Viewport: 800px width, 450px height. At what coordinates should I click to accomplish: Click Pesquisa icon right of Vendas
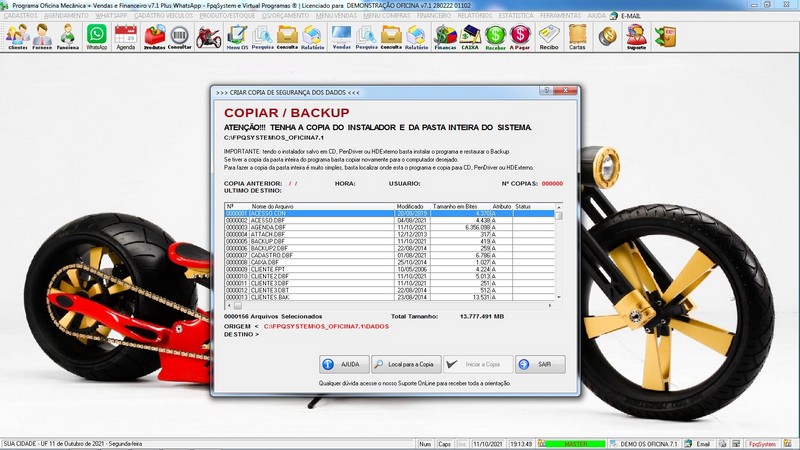tap(366, 37)
